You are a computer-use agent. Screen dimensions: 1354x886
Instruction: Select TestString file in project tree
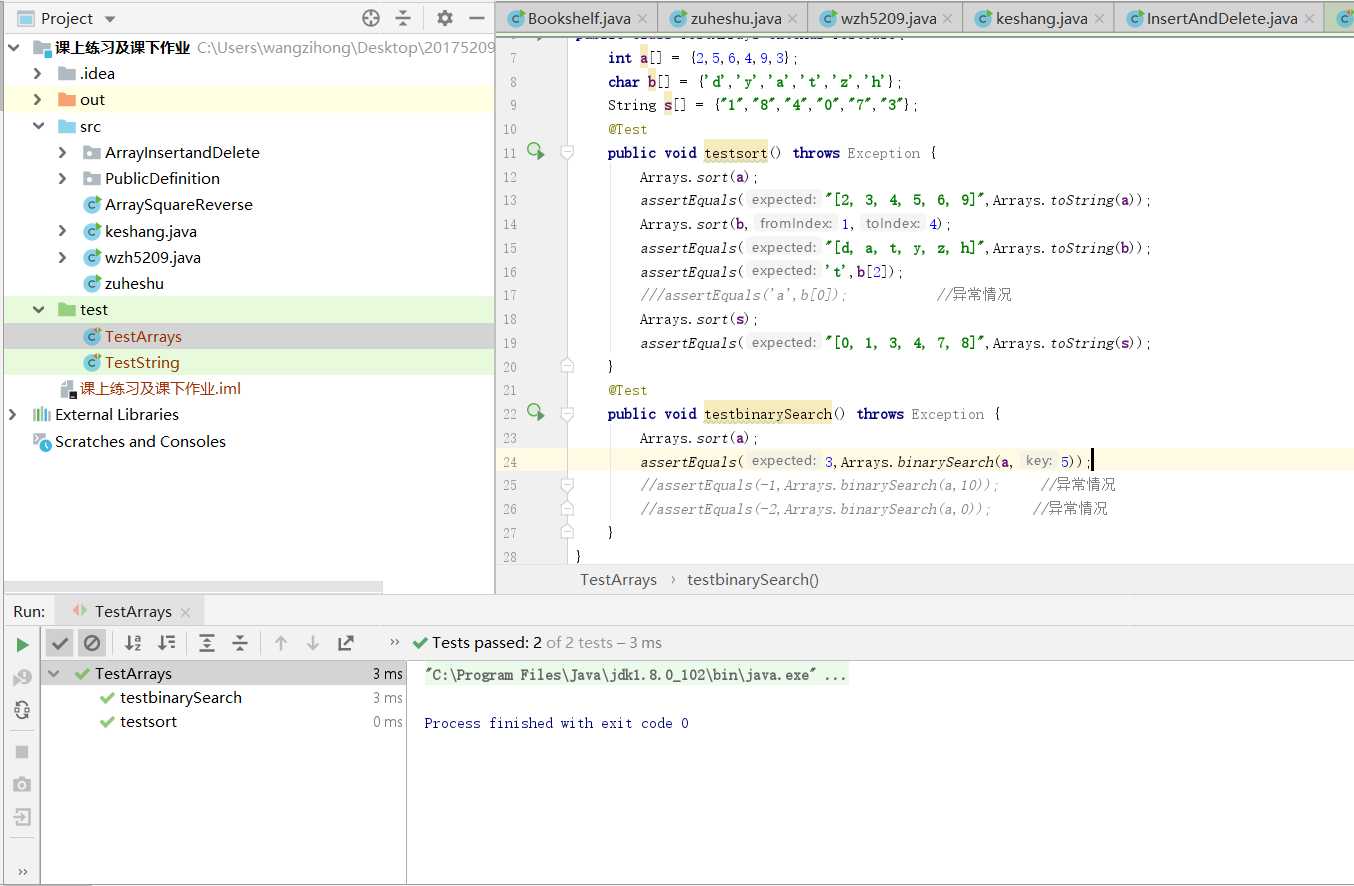point(142,362)
